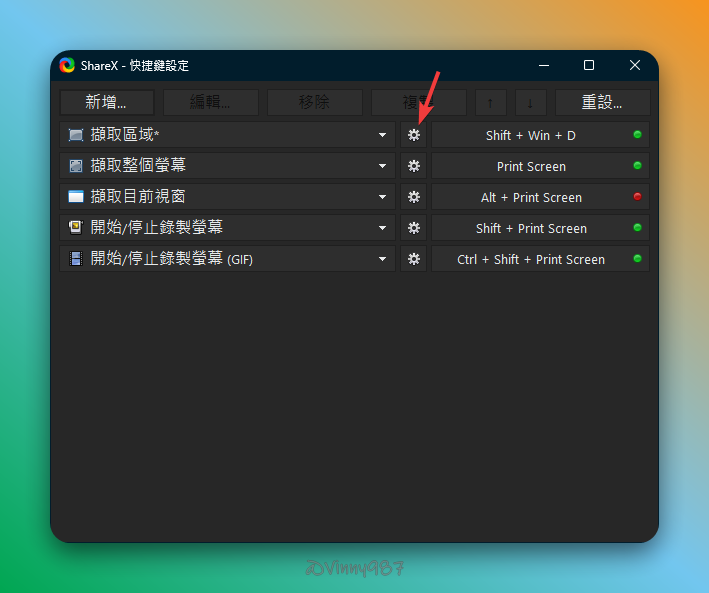Select the Print Screen hotkey field

[530, 166]
